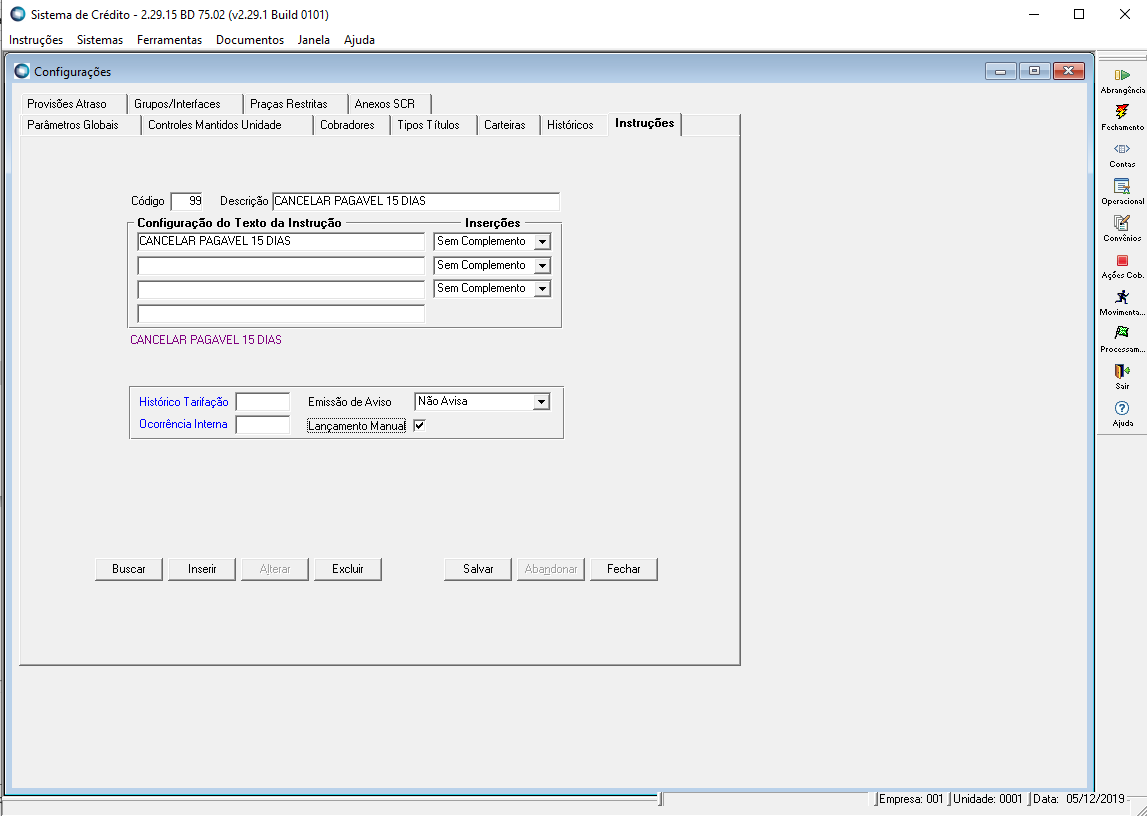Close the Configurações inner window
Screen dimensions: 1147x816
[1069, 71]
